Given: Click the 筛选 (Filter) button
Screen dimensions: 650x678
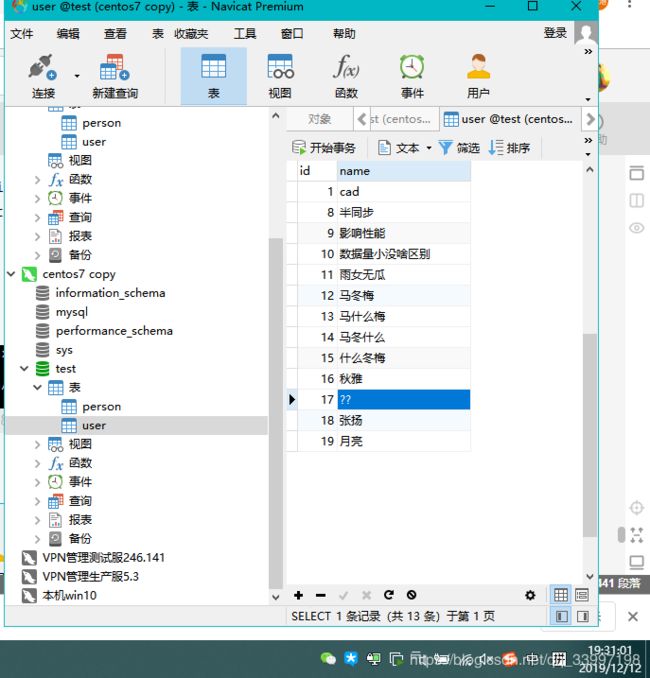Looking at the screenshot, I should 459,148.
